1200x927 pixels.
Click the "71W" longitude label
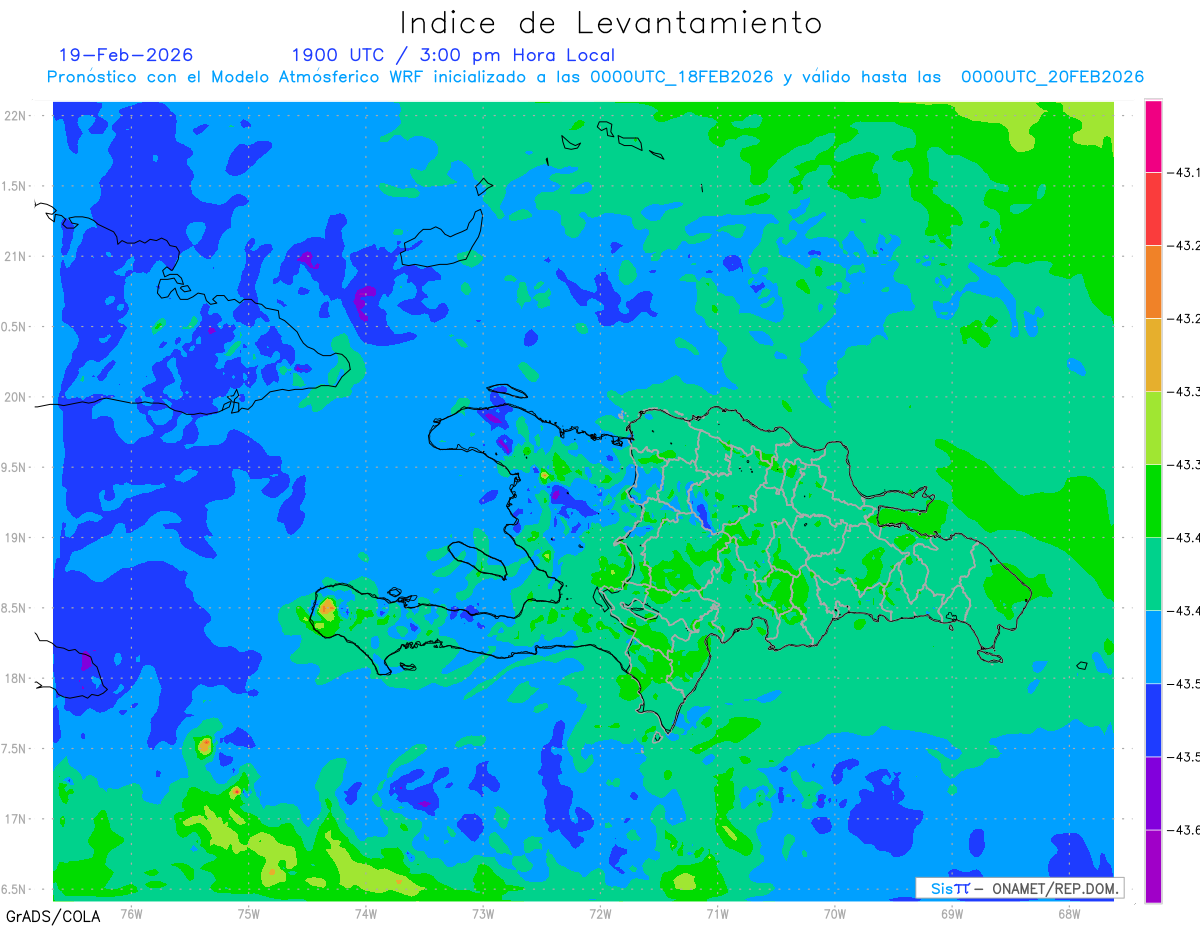click(717, 913)
